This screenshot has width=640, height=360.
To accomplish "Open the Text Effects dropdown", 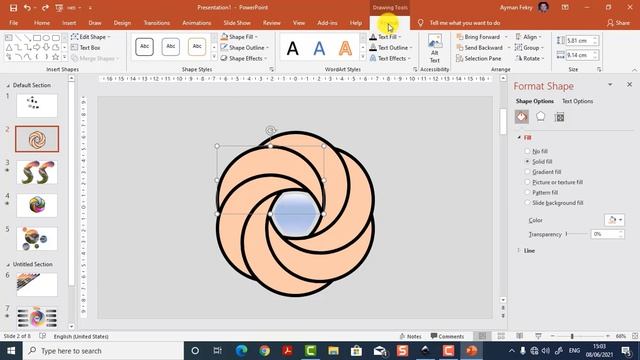I will (x=390, y=58).
